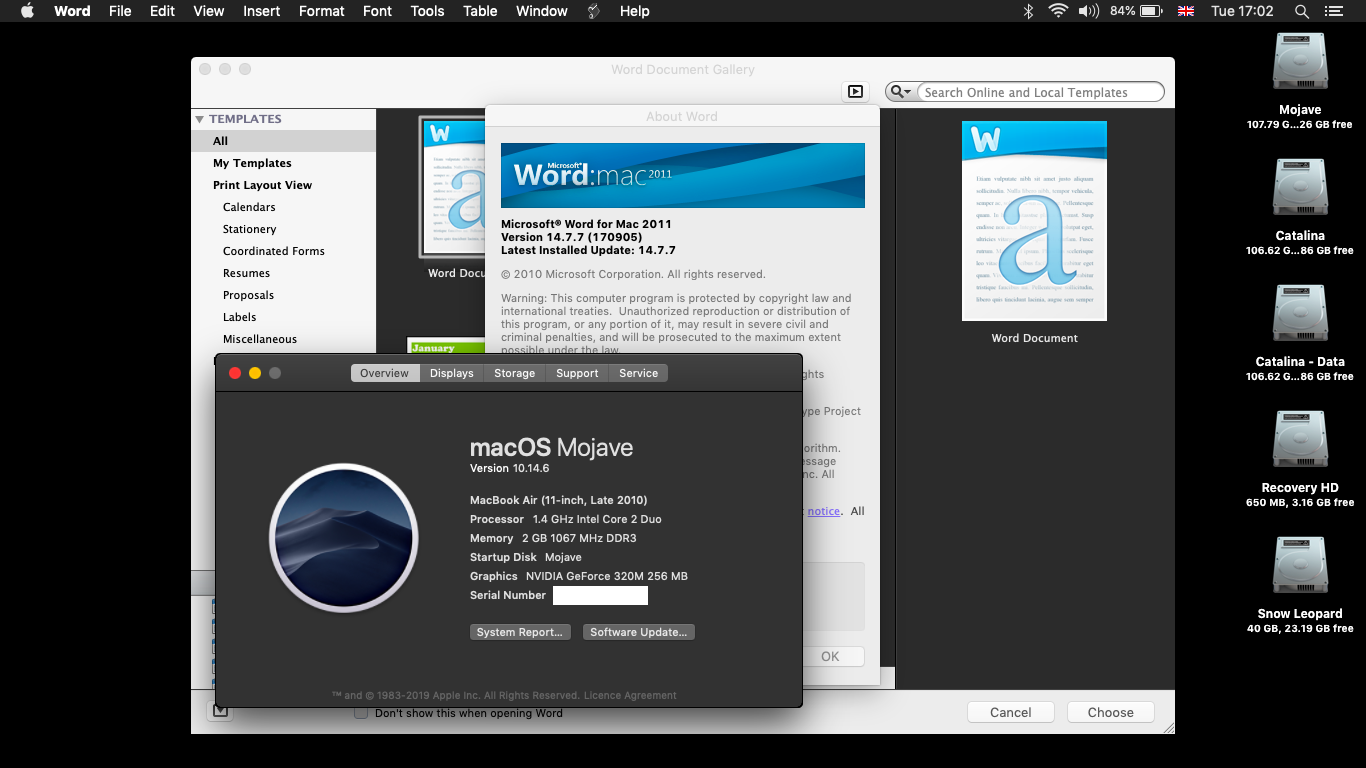The image size is (1366, 768).
Task: Open the Help menu
Action: coord(634,11)
